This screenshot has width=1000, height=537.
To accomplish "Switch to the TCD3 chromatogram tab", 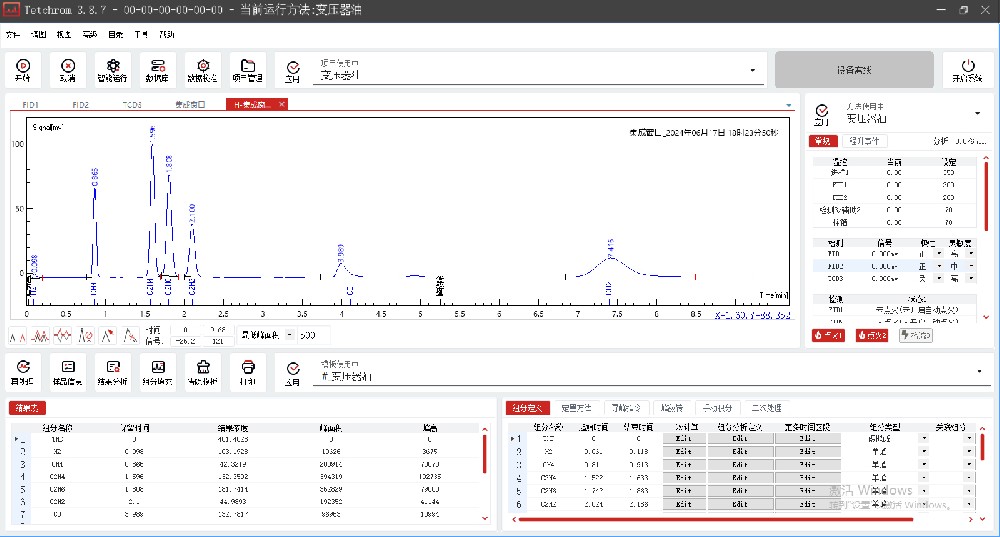I will [x=132, y=104].
